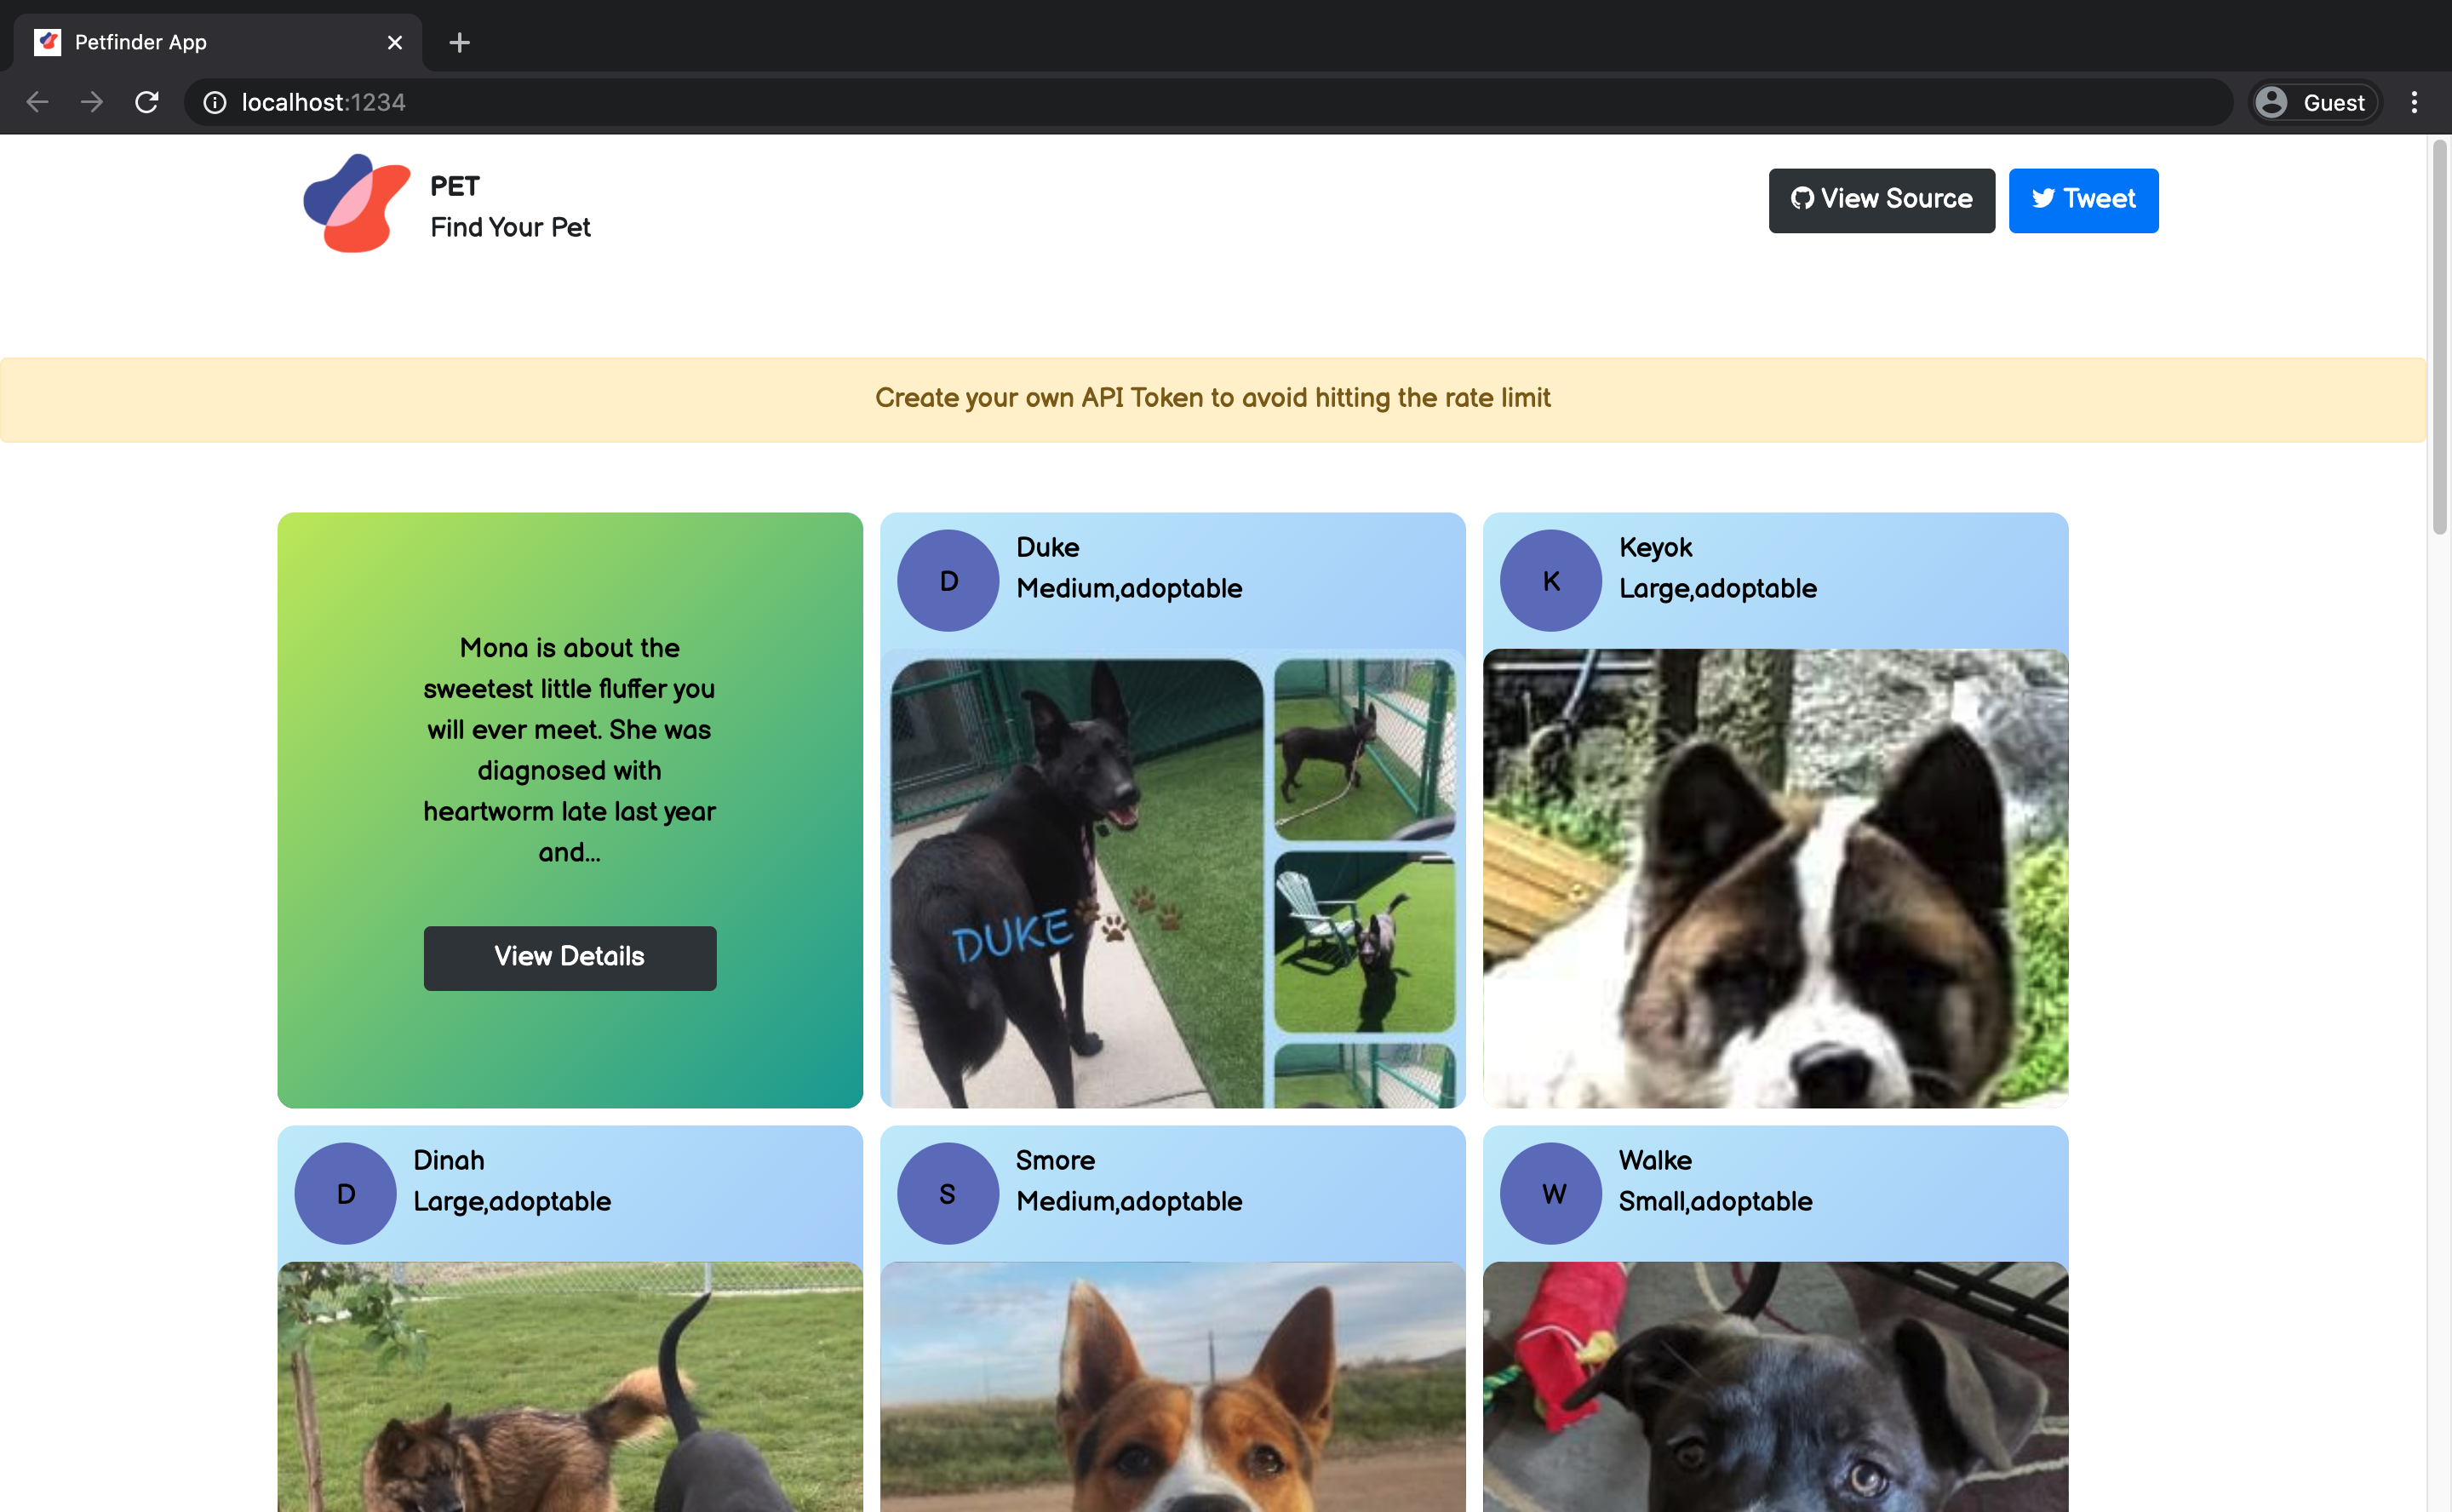This screenshot has height=1512, width=2452.
Task: Click the browser forward arrow
Action: pyautogui.click(x=92, y=102)
